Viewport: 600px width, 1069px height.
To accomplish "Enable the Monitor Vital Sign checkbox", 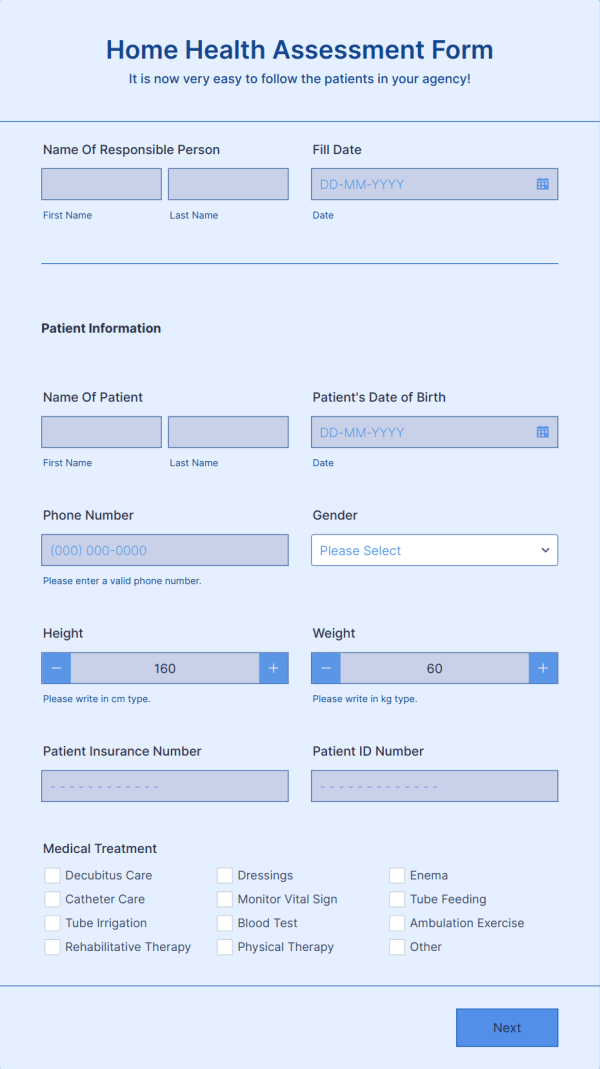I will [225, 899].
